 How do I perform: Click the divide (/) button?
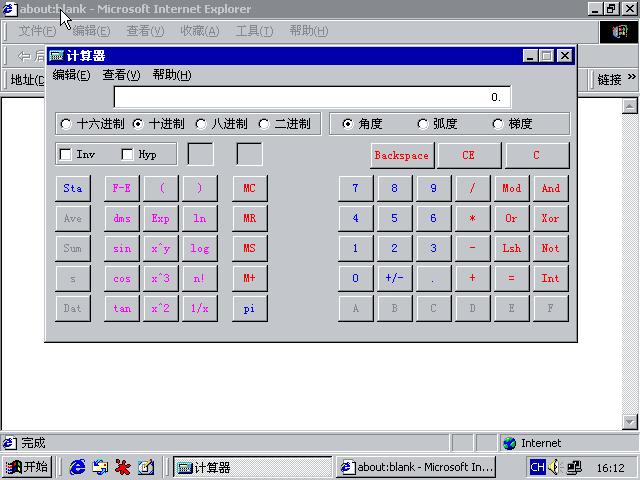473,188
